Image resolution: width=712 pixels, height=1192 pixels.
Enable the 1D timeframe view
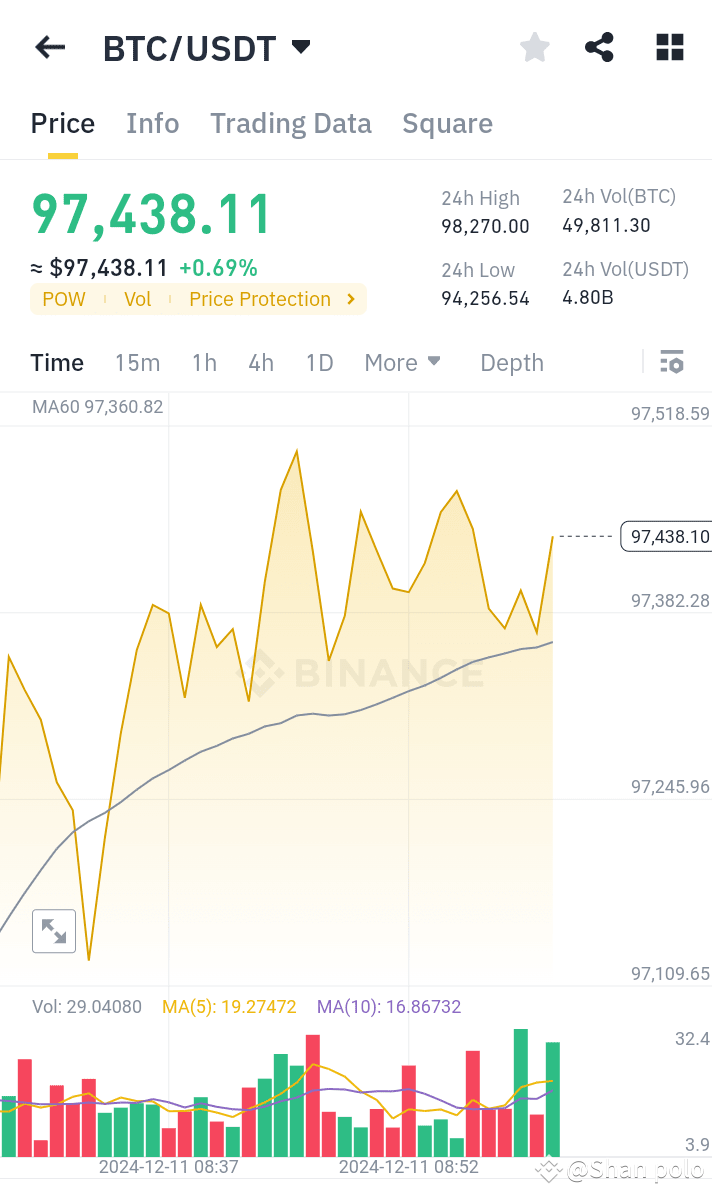click(x=319, y=362)
